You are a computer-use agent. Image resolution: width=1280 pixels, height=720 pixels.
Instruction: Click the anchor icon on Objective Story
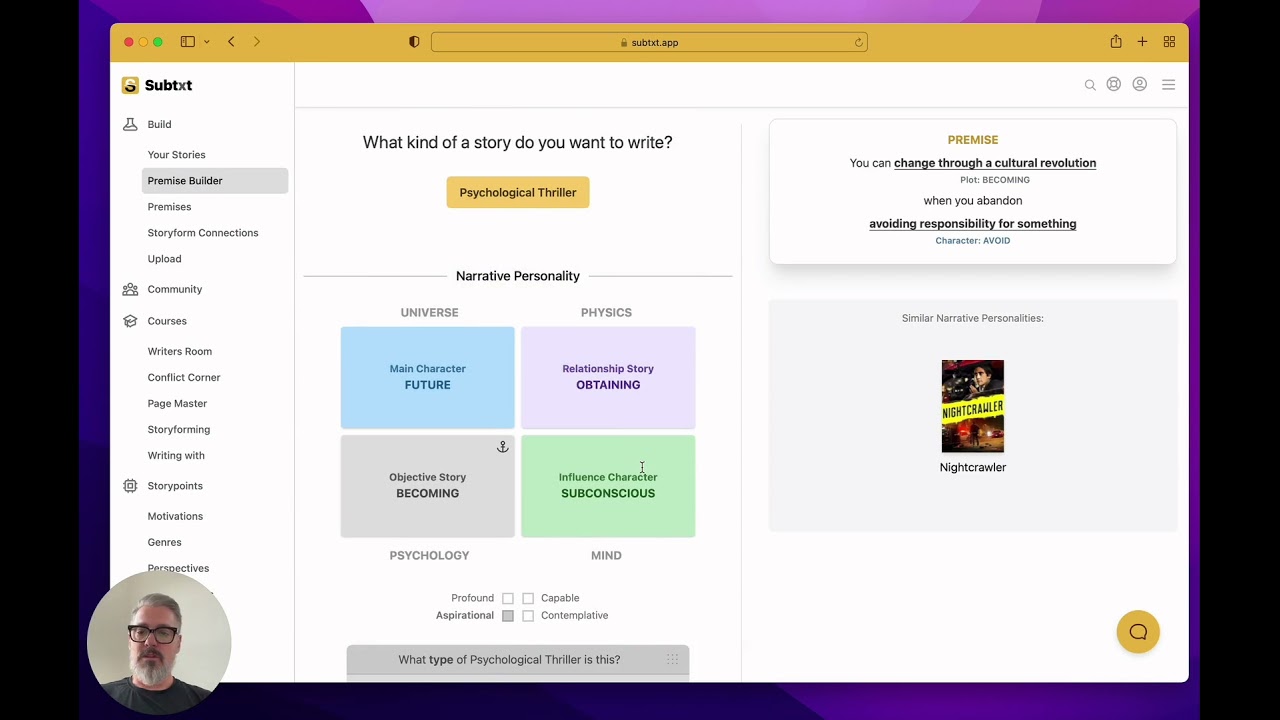coord(503,447)
